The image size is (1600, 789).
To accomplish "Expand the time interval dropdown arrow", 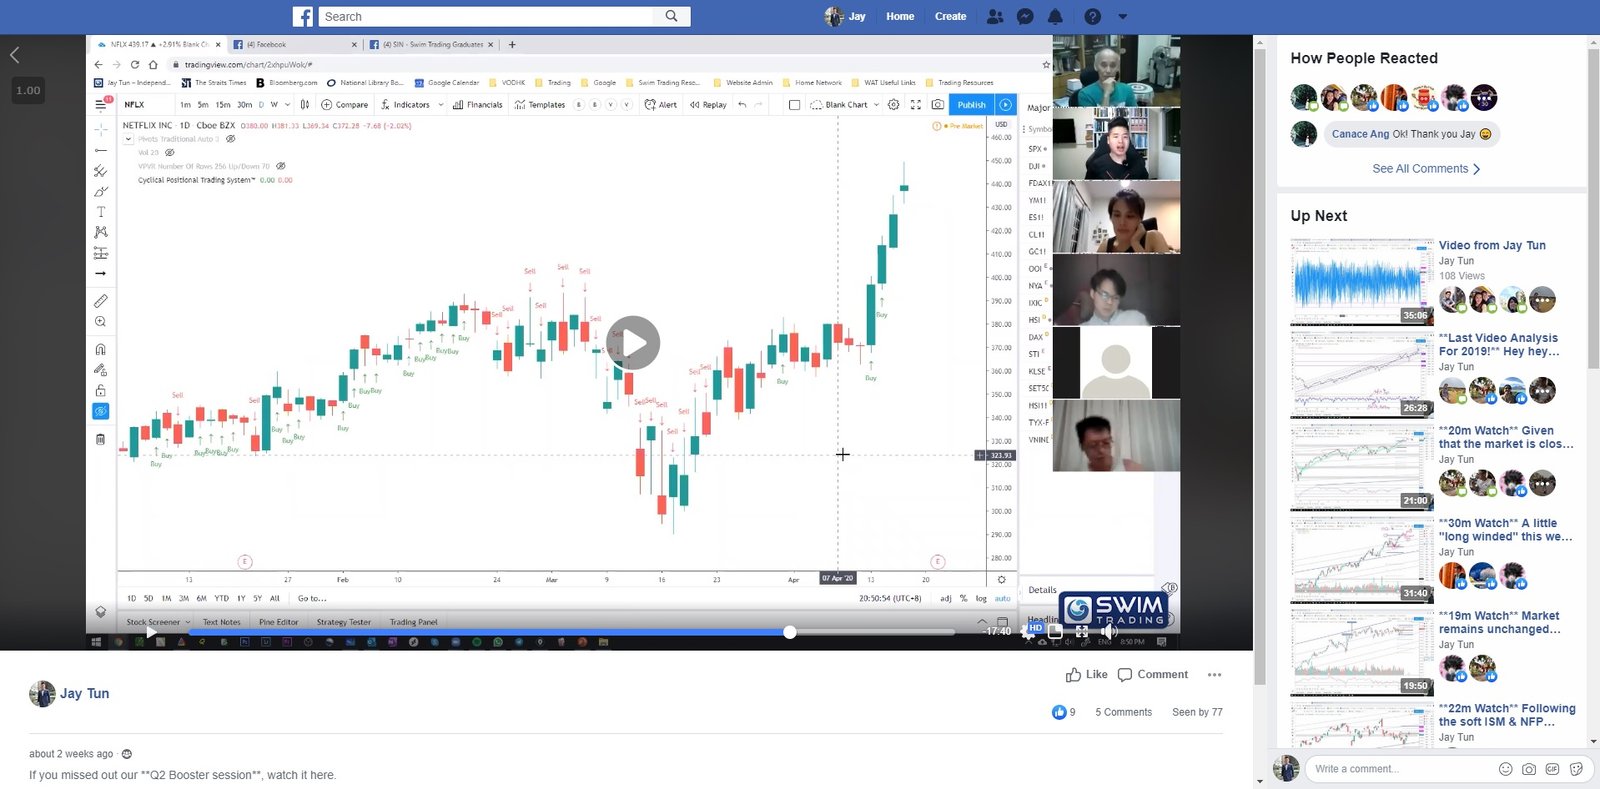I will click(287, 105).
